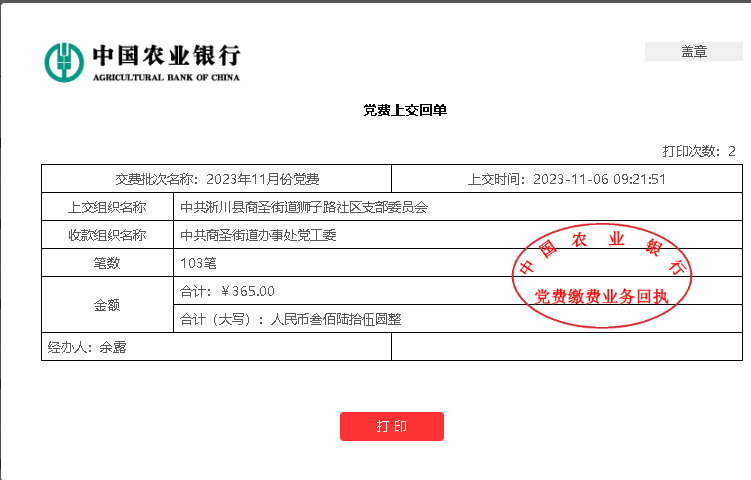This screenshot has width=751, height=480.
Task: Click the 金额 label cell
Action: point(107,305)
